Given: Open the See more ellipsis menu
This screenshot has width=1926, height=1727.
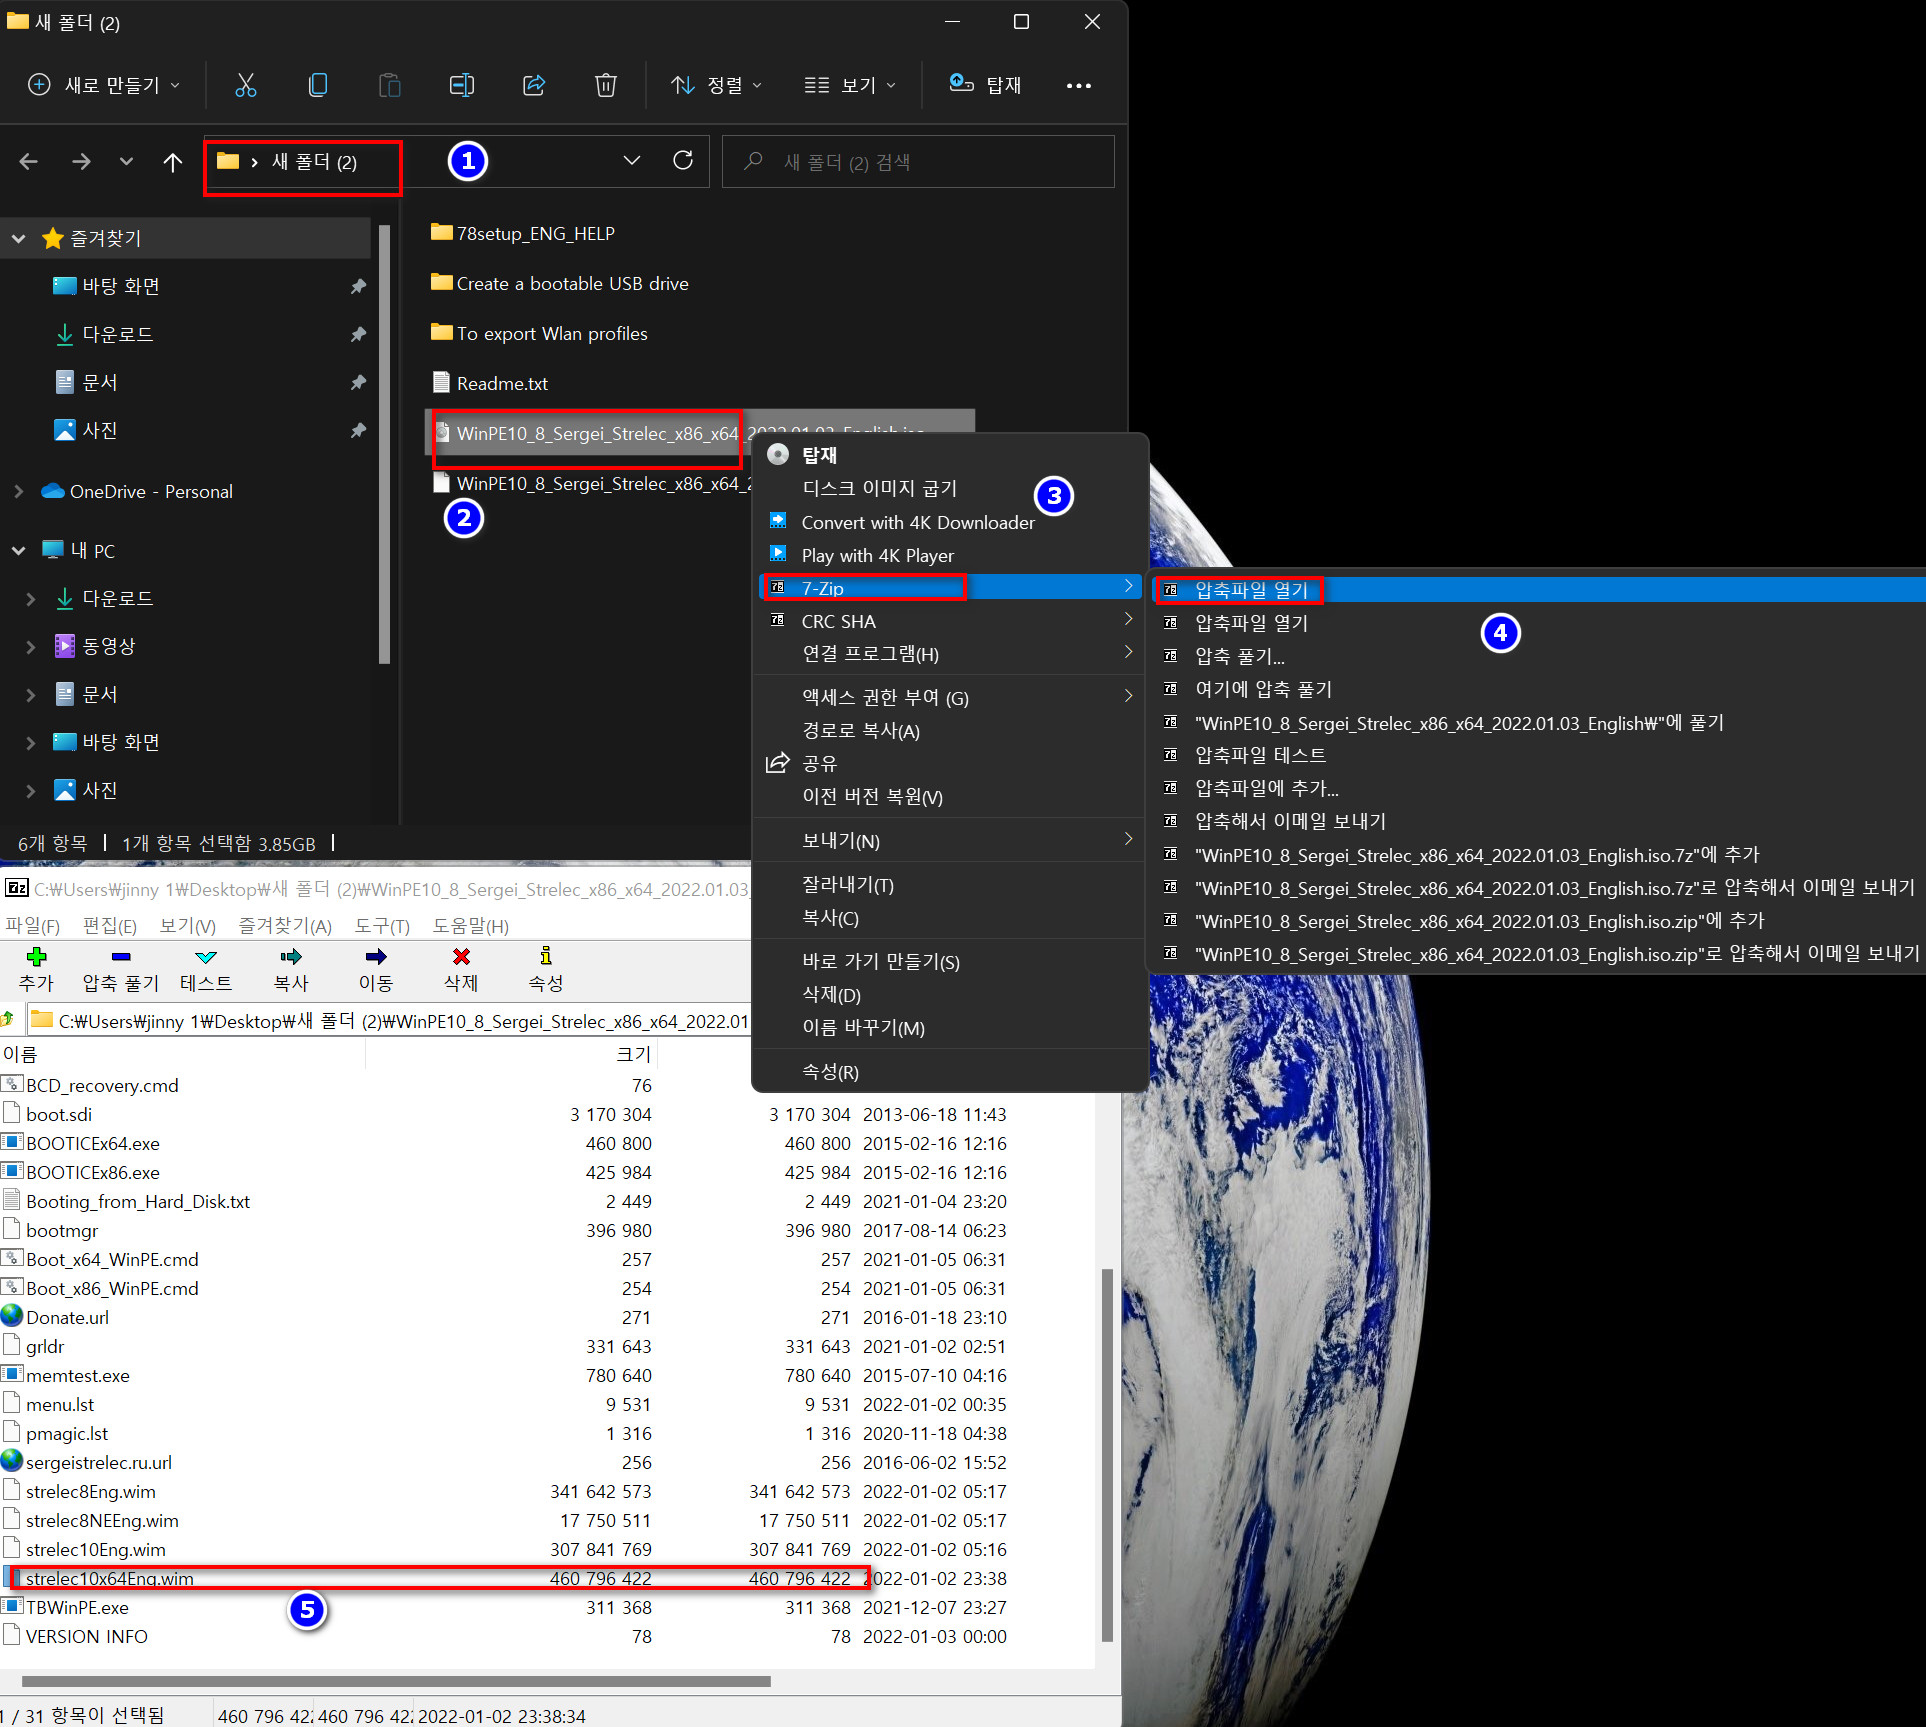Looking at the screenshot, I should click(1078, 86).
